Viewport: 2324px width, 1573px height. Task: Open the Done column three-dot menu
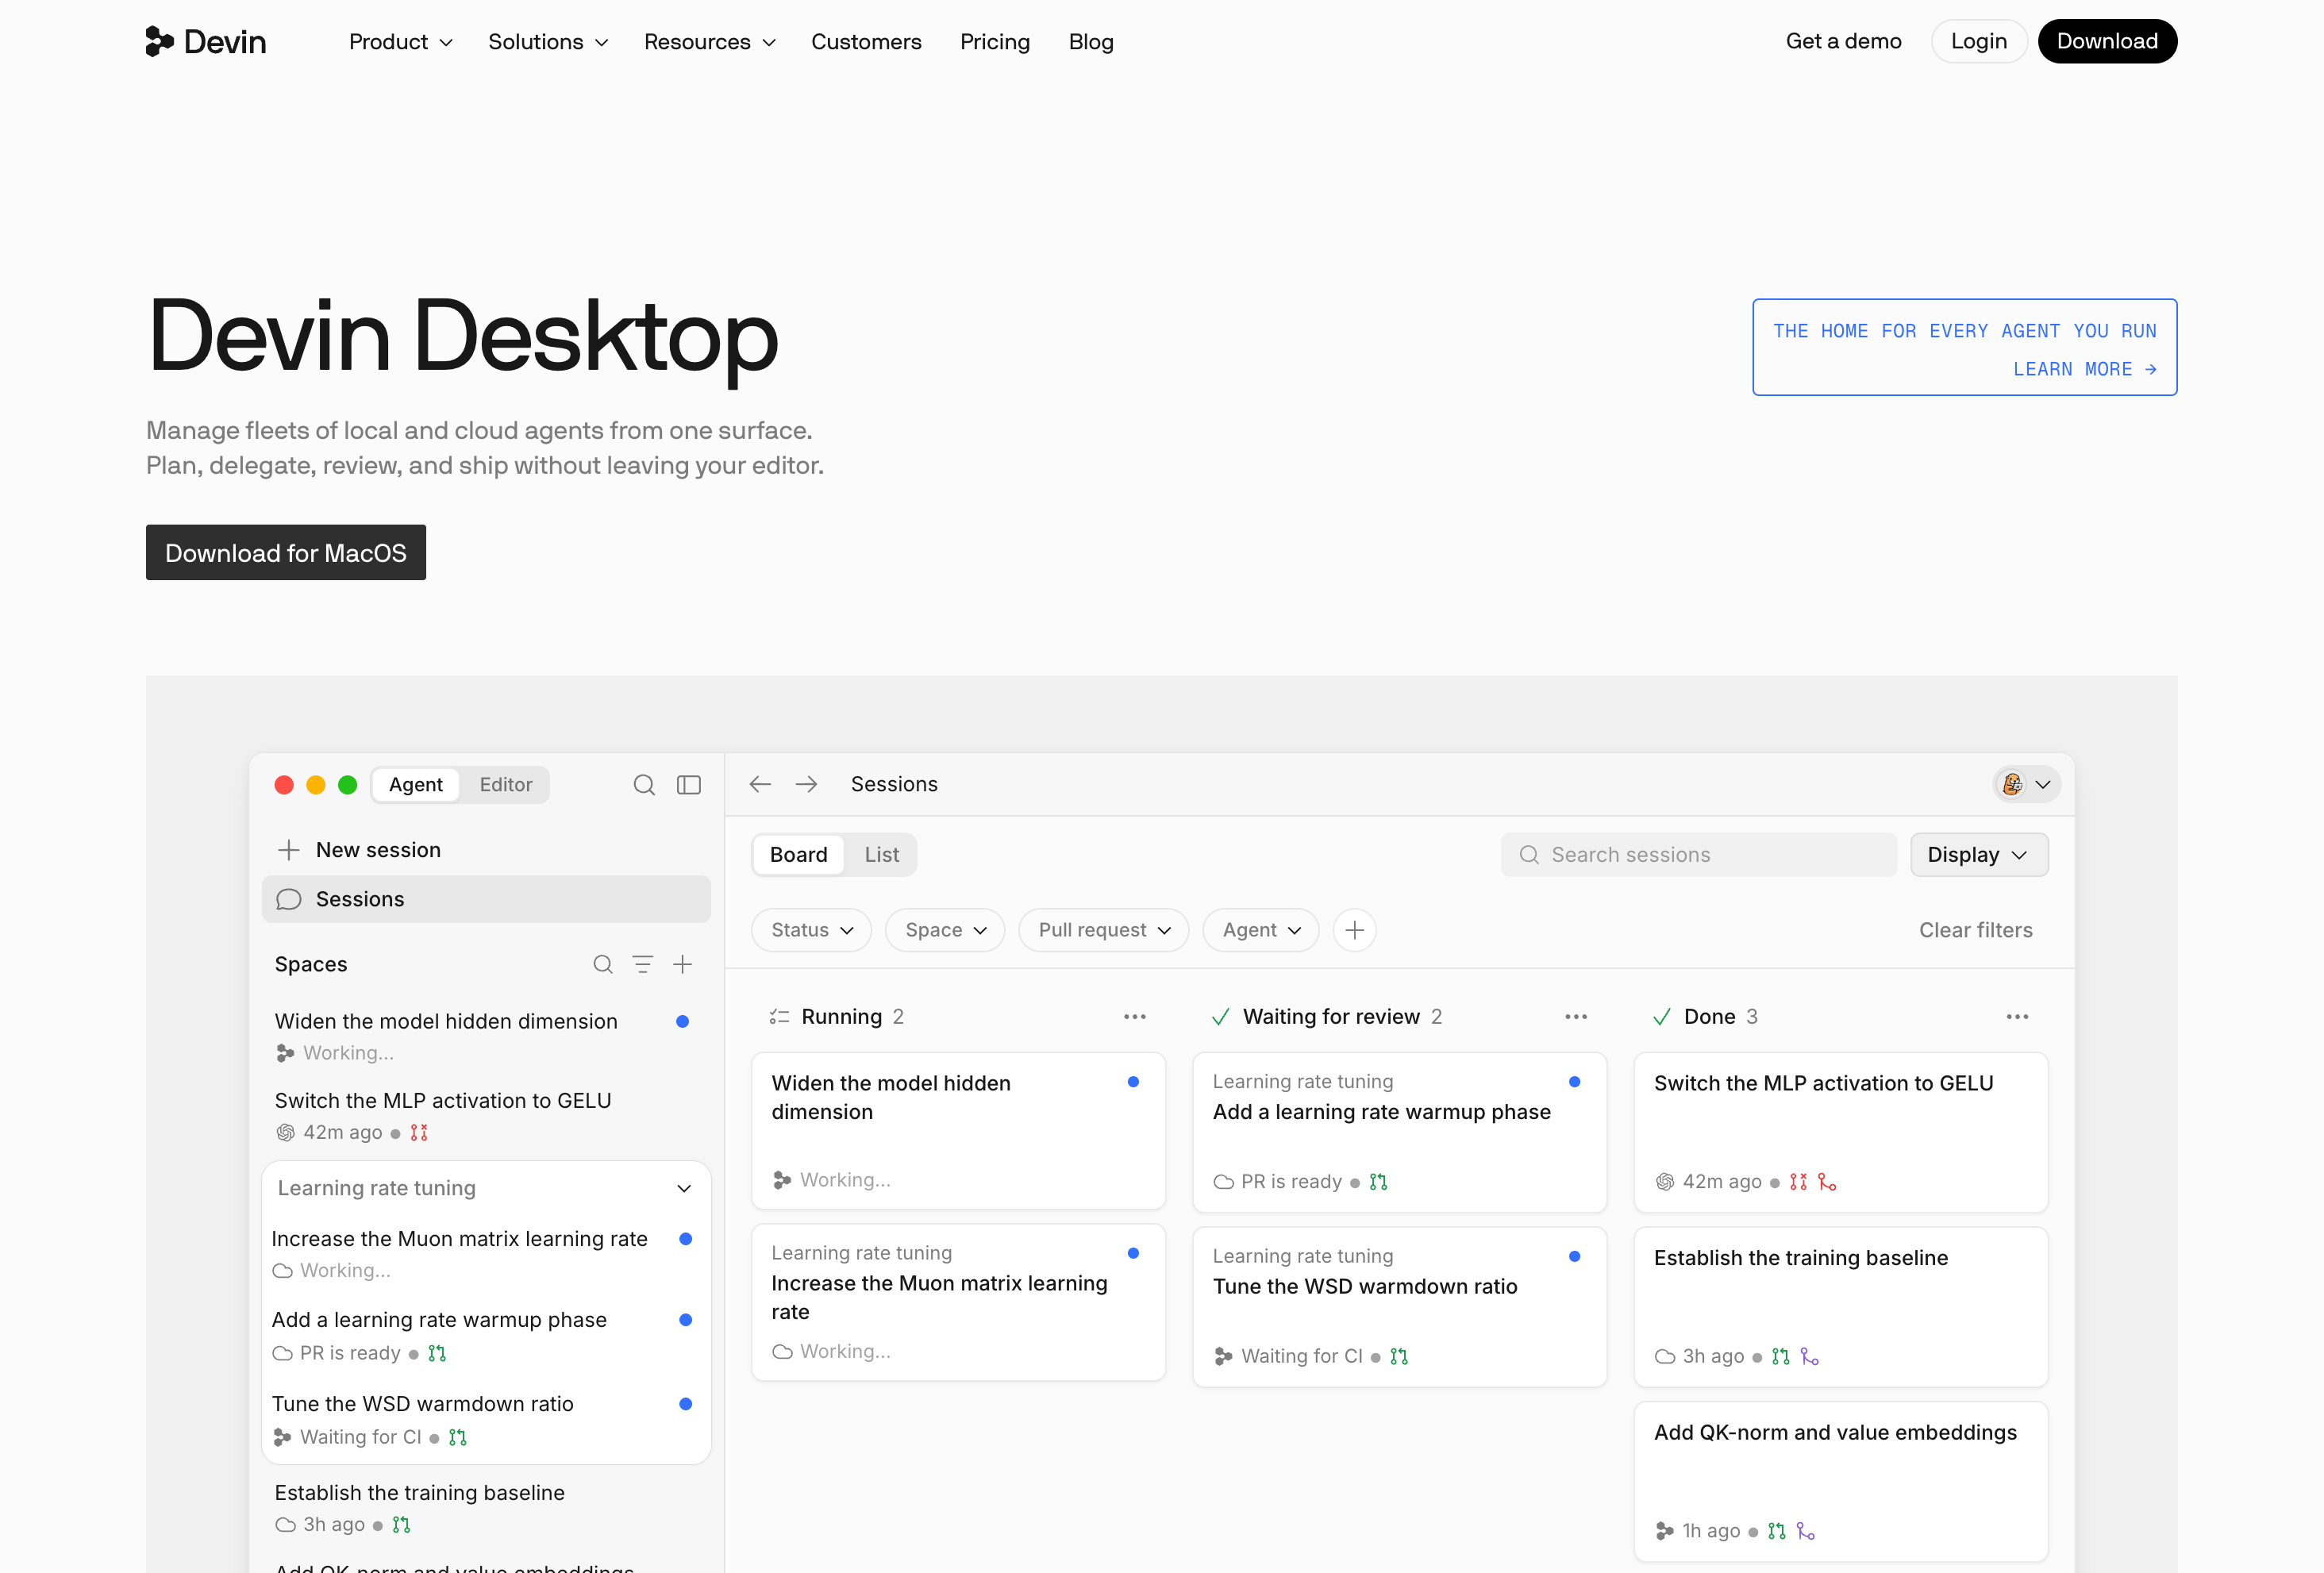tap(2017, 1017)
